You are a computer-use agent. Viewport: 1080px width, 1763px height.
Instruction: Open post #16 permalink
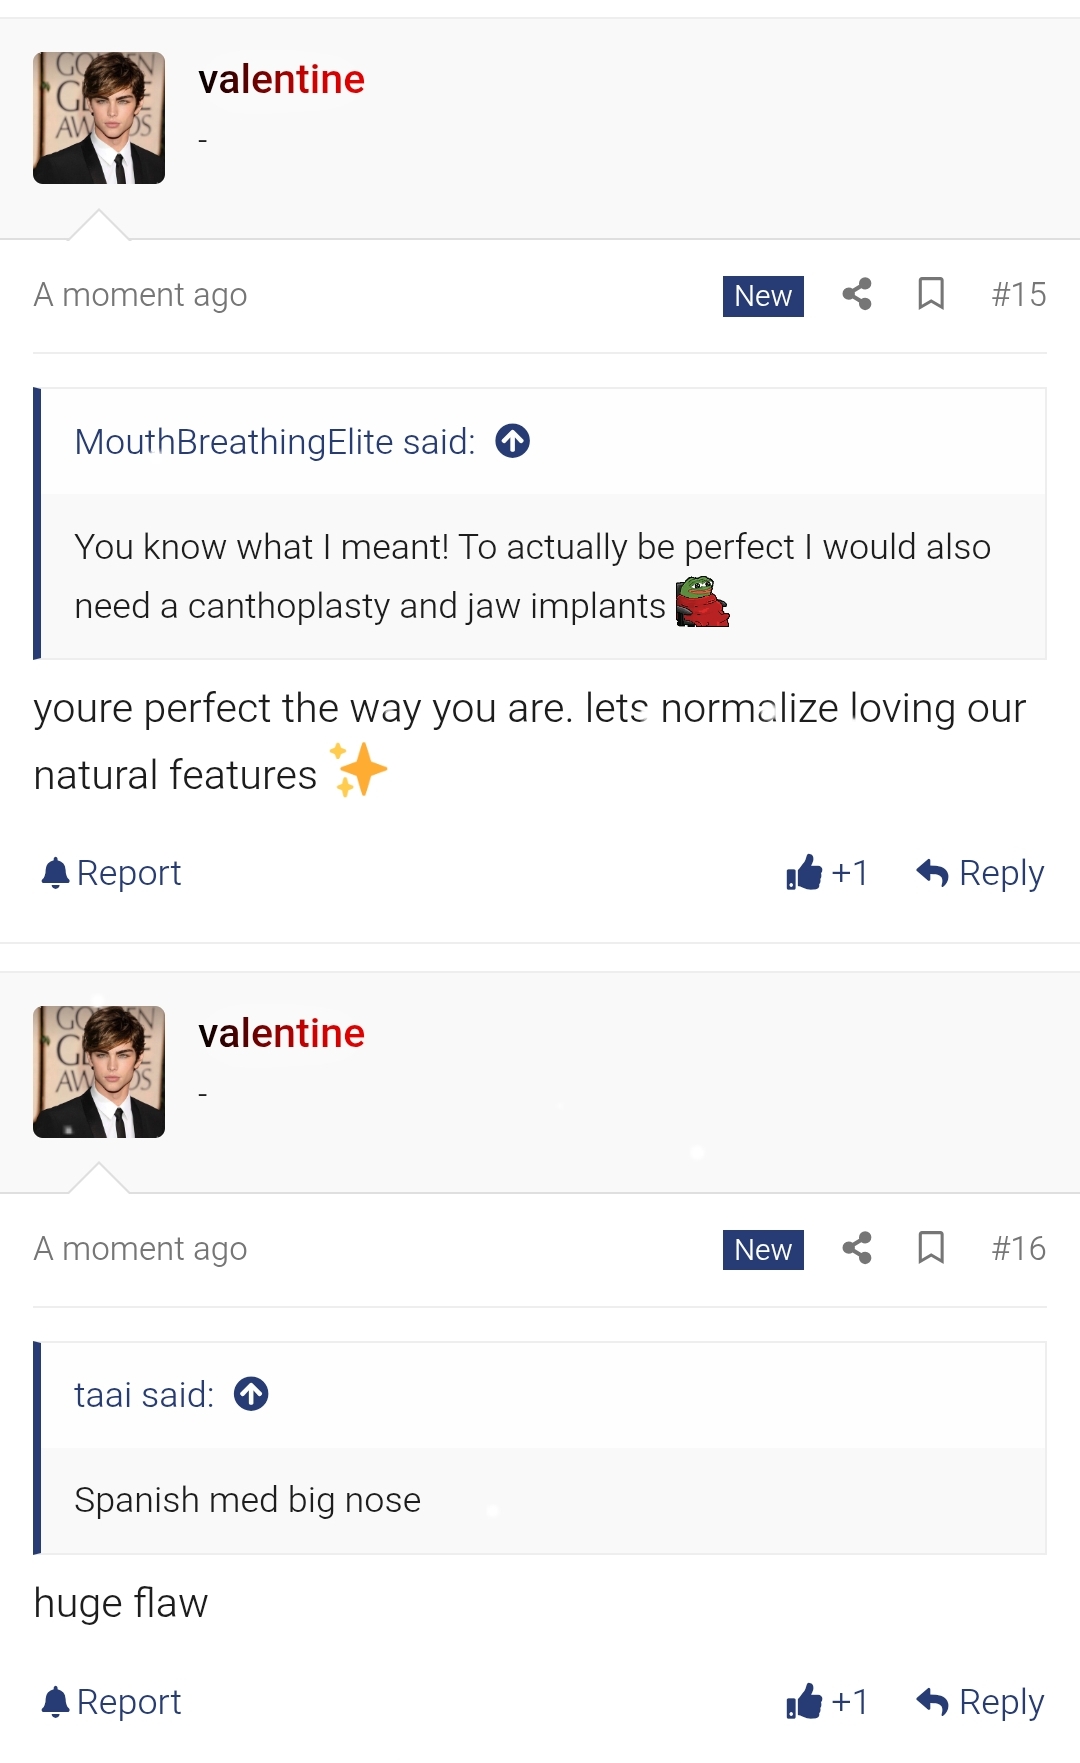tap(1018, 1247)
